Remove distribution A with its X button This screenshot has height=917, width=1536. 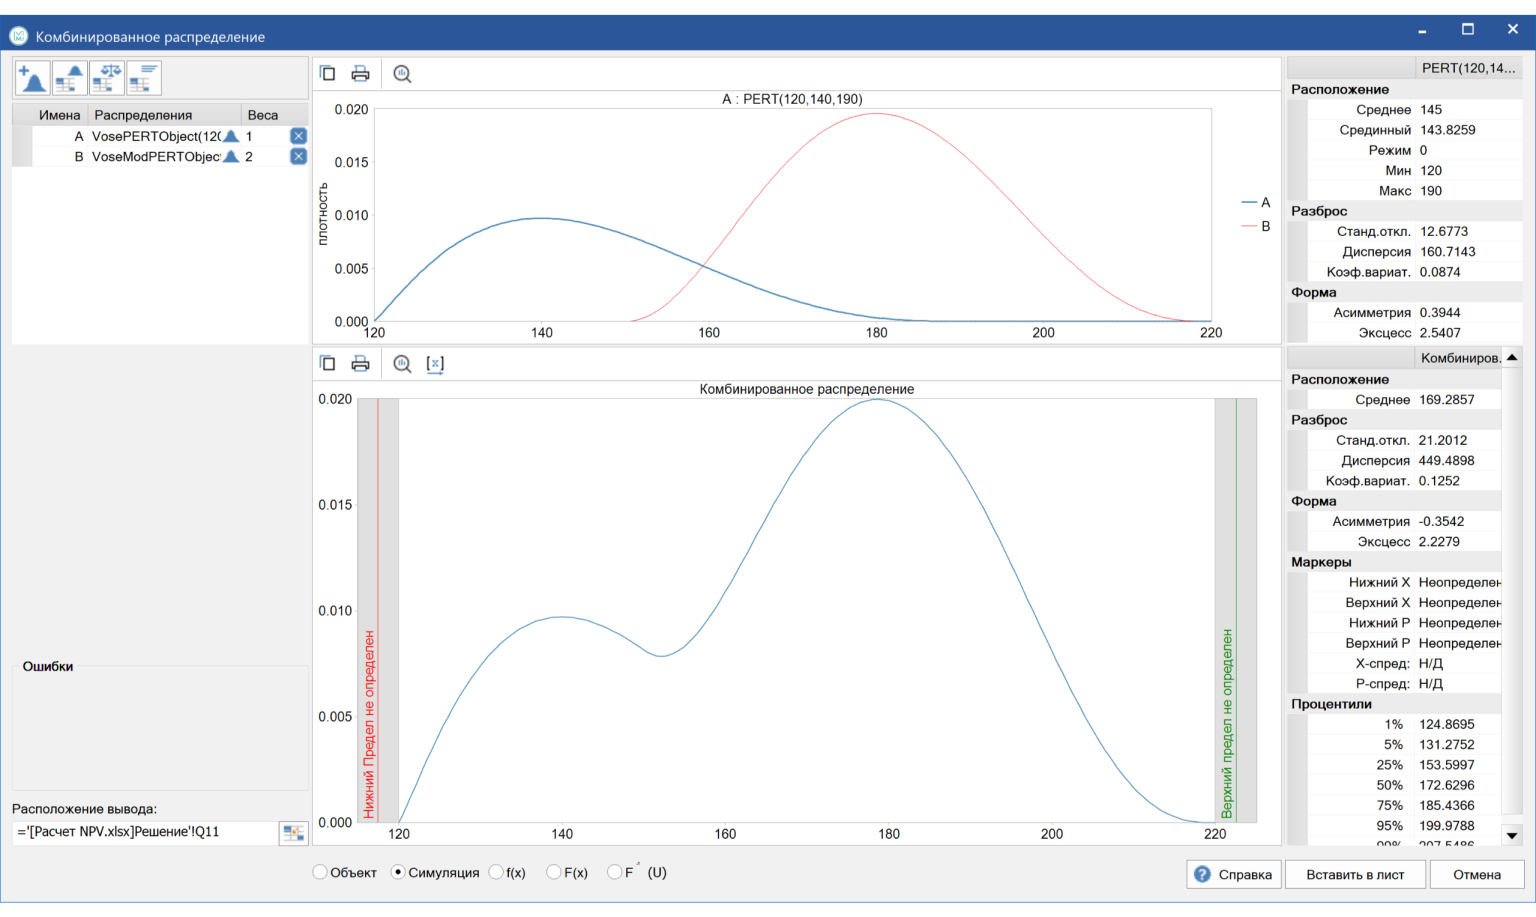coord(298,136)
